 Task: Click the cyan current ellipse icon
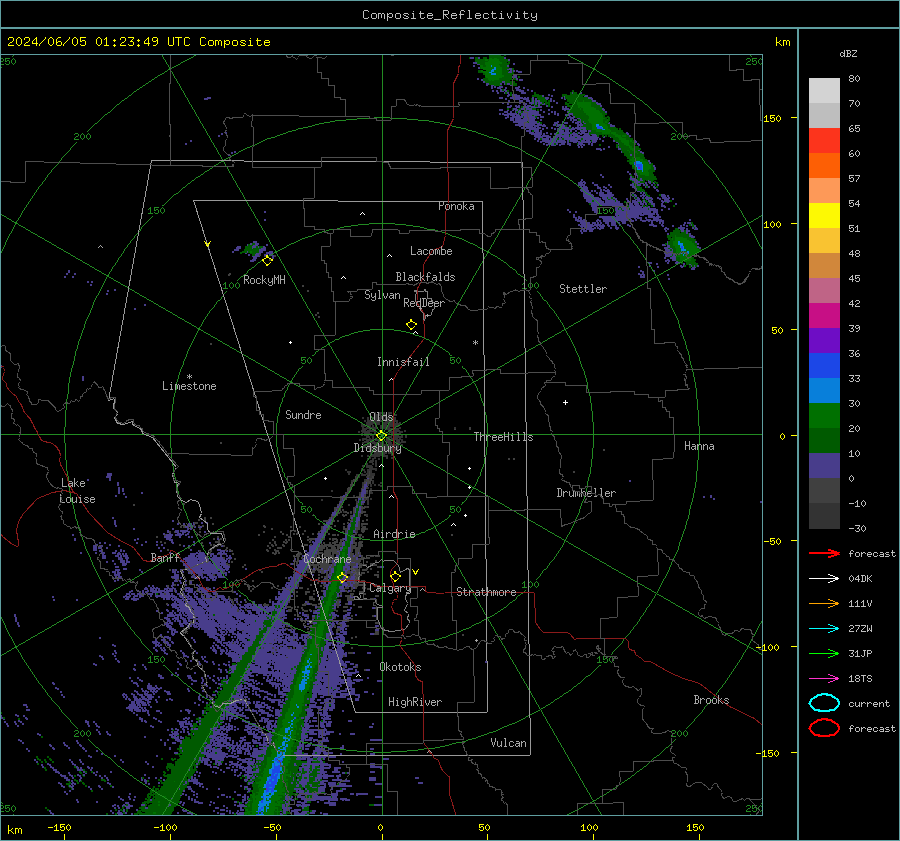coord(824,703)
